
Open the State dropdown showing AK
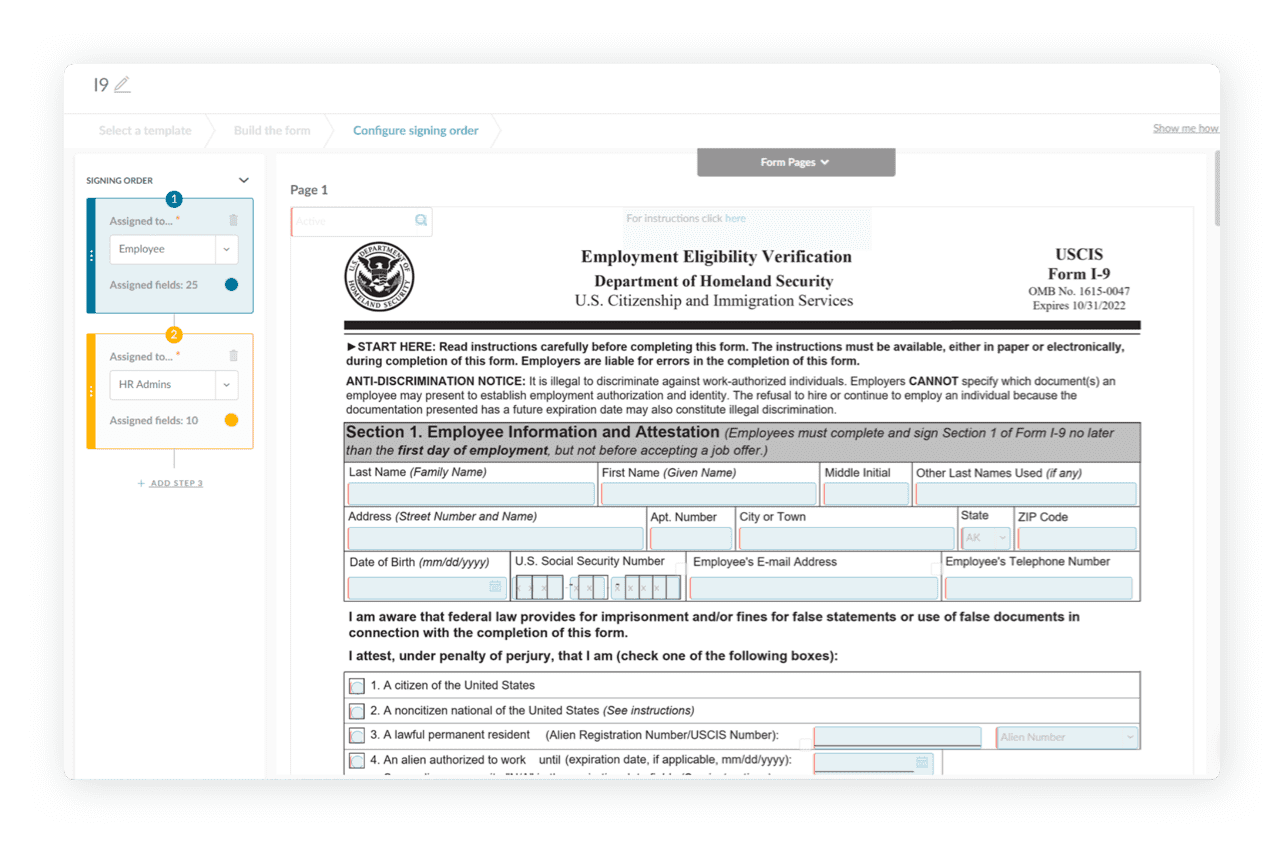click(986, 538)
